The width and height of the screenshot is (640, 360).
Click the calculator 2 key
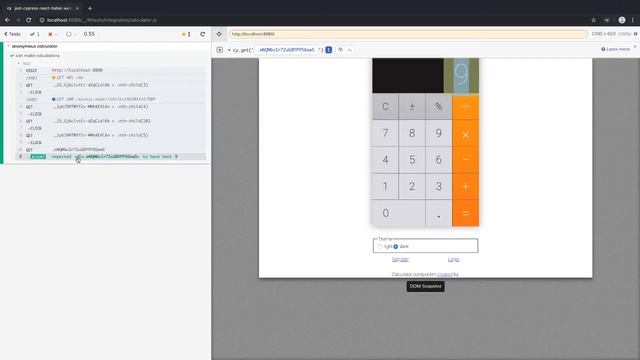pos(412,187)
